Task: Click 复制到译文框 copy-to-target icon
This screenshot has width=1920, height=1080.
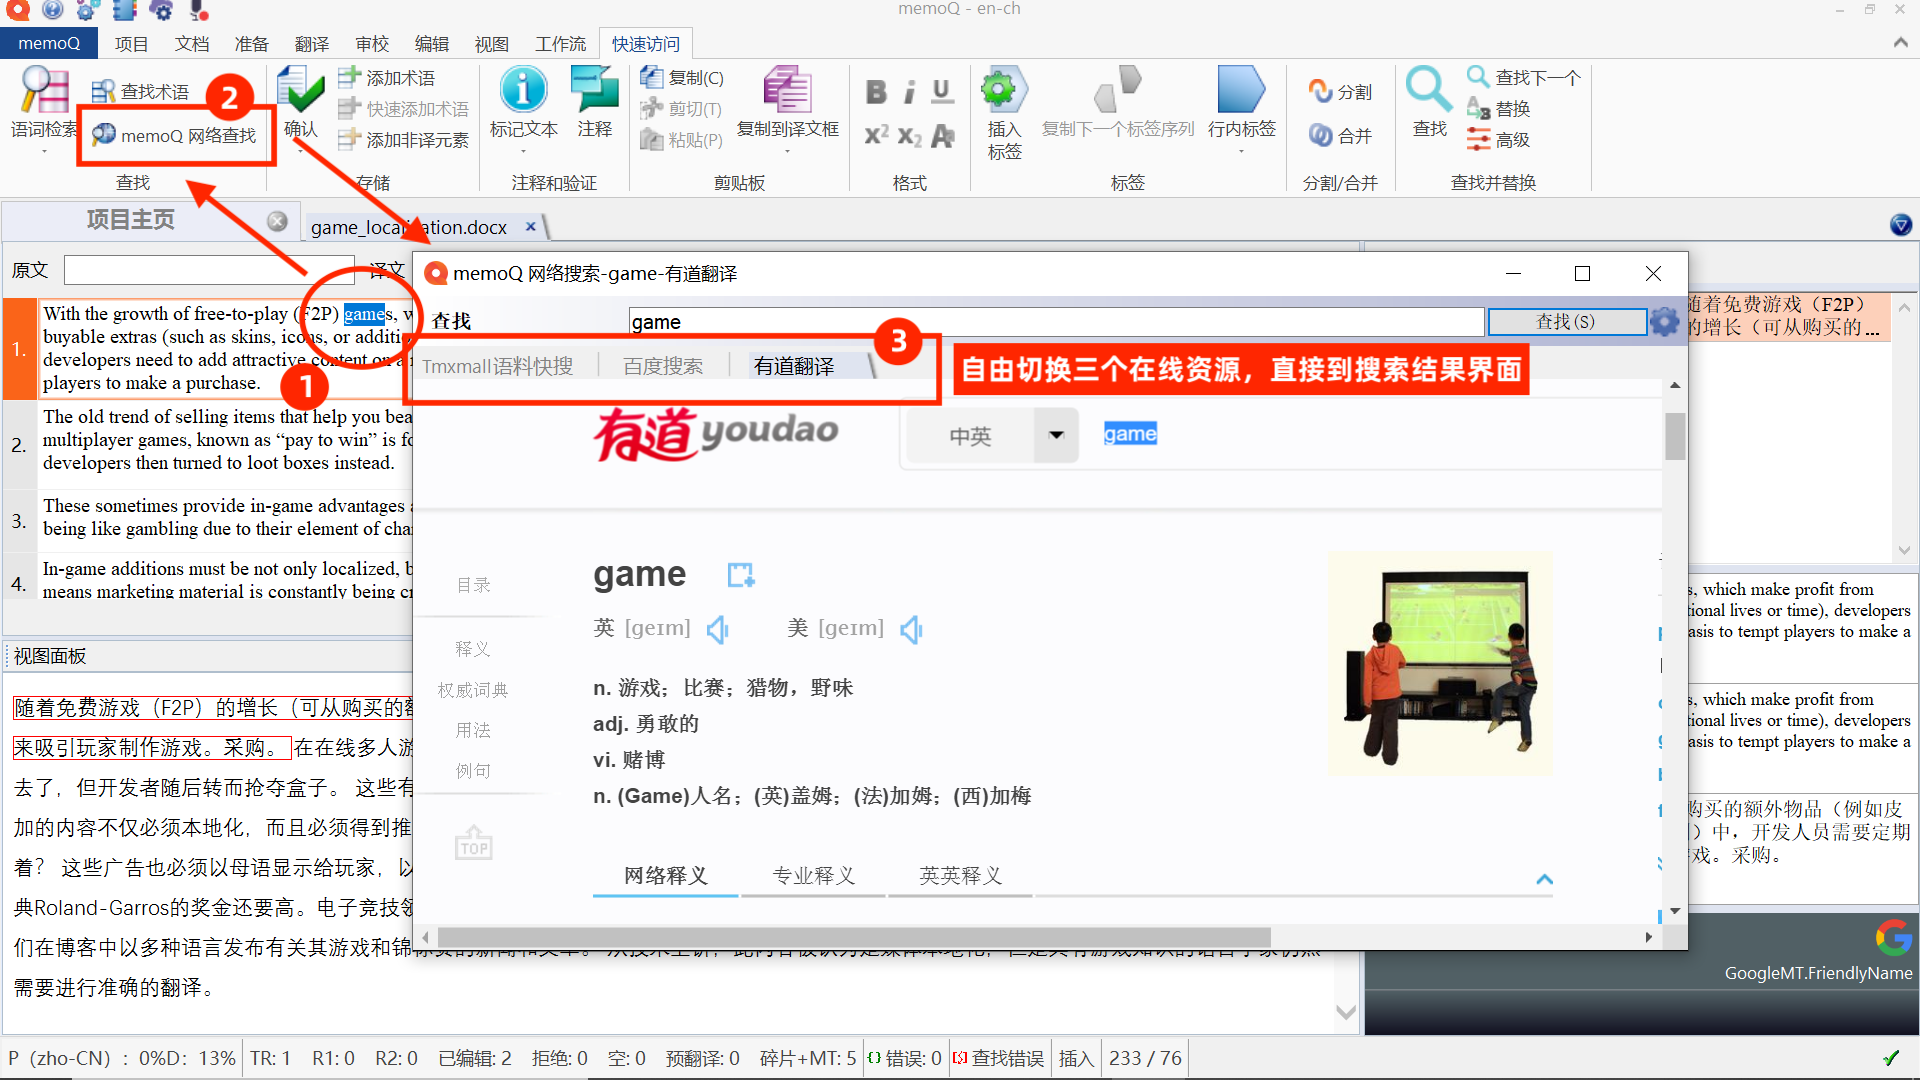Action: pyautogui.click(x=787, y=89)
